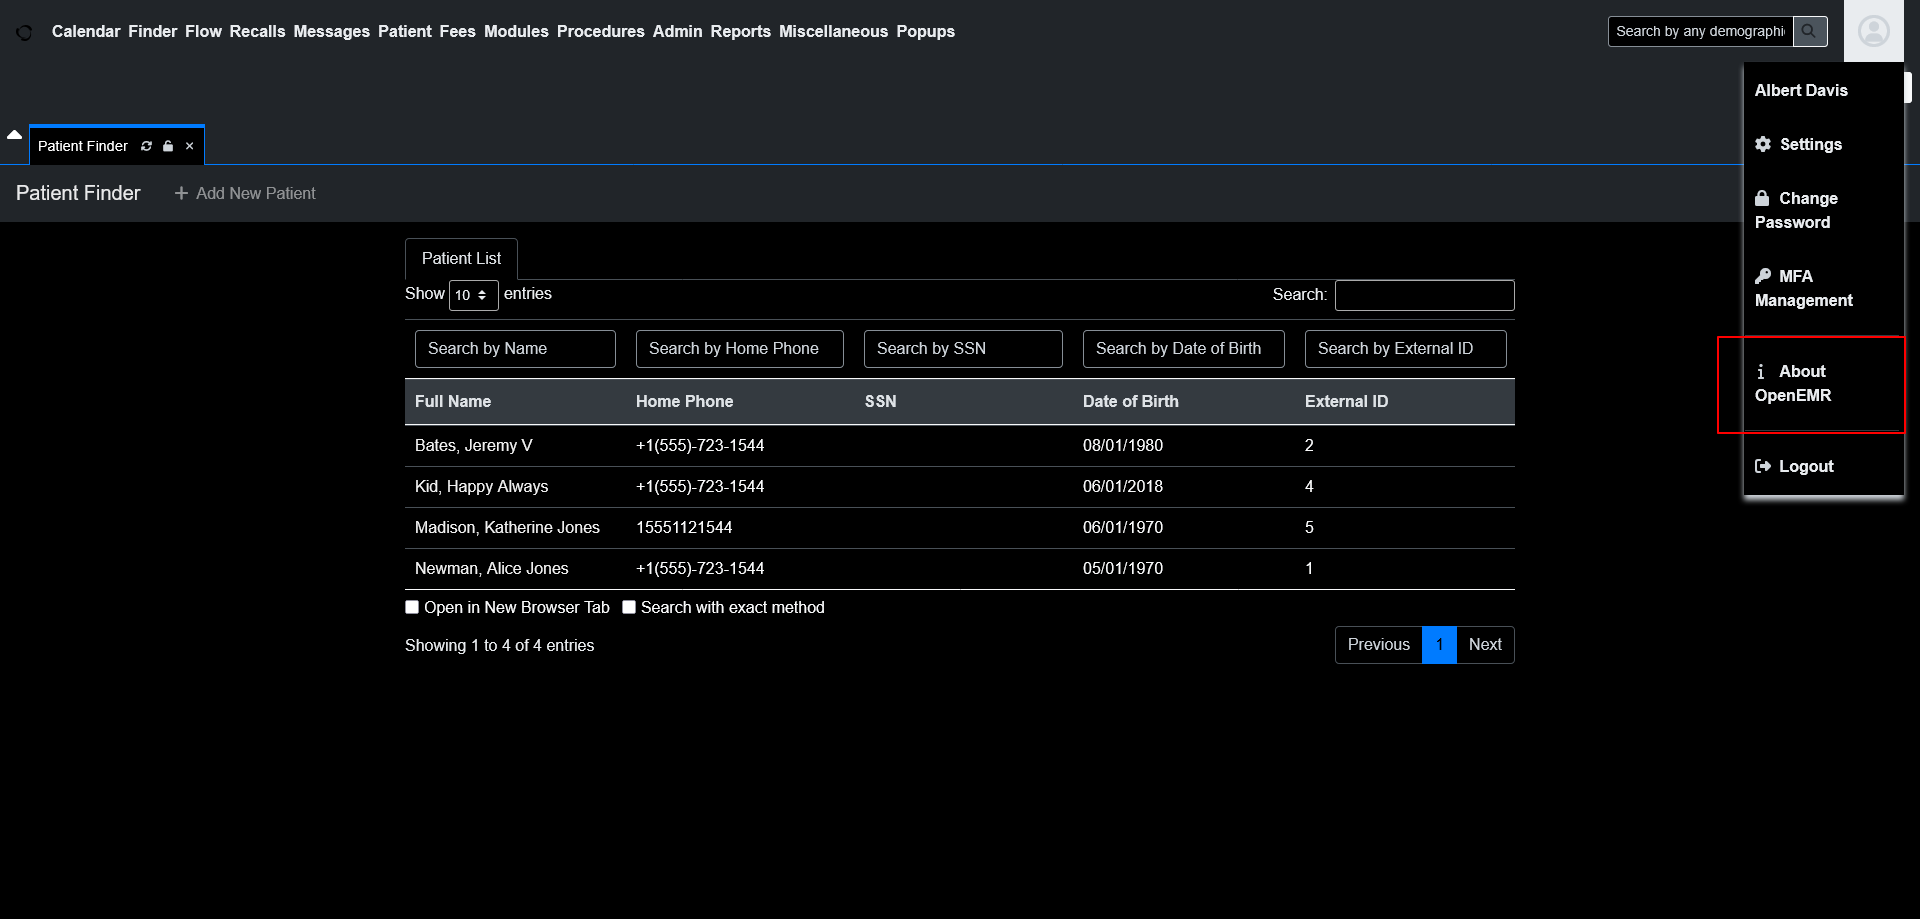The width and height of the screenshot is (1920, 919).
Task: Check Search with exact method option
Action: click(x=629, y=607)
